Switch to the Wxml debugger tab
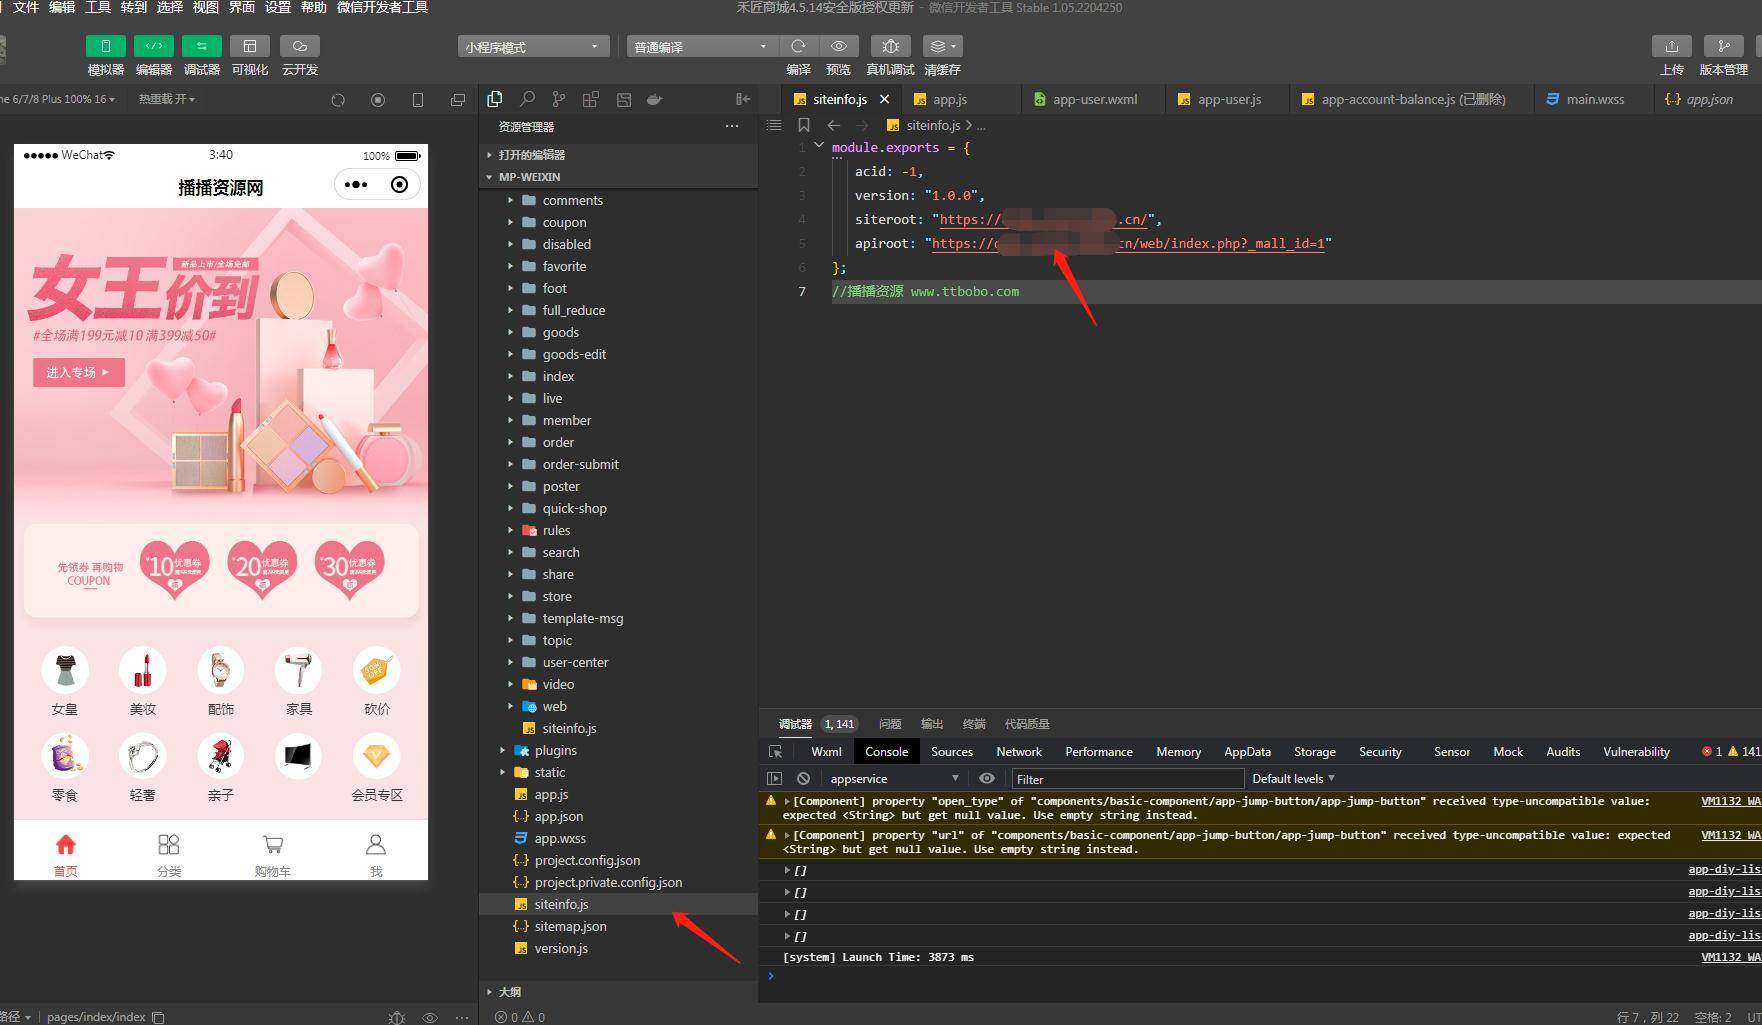The width and height of the screenshot is (1762, 1025). coord(826,751)
